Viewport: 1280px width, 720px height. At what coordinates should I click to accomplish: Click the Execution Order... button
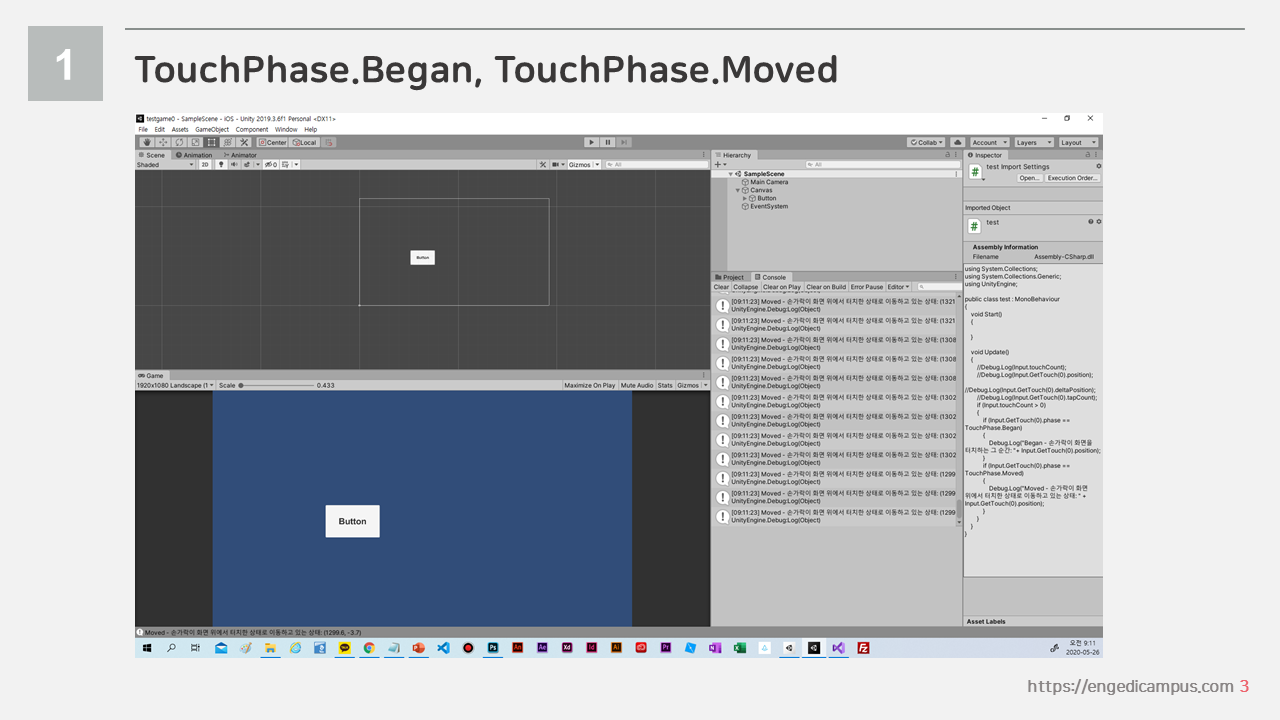pos(1073,178)
